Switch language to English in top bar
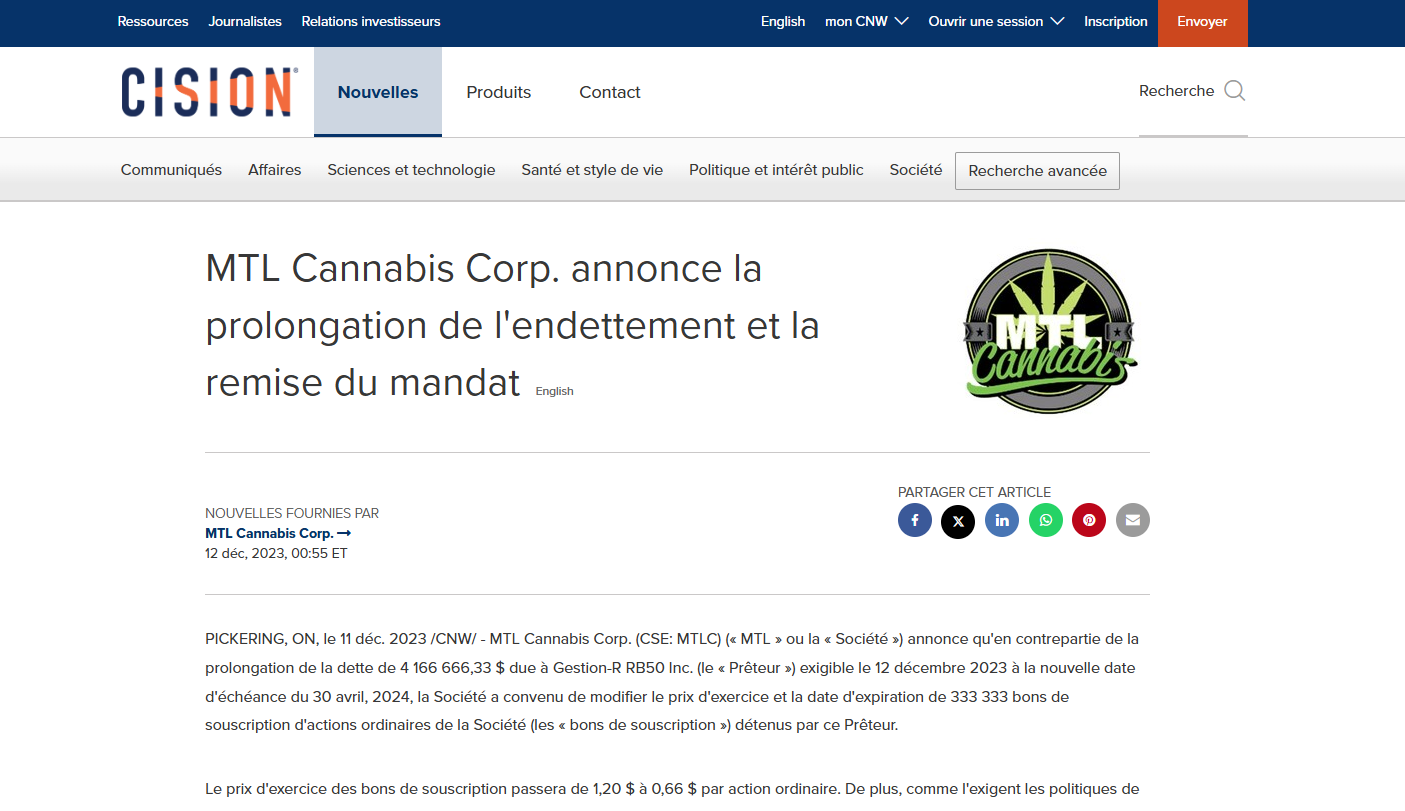The height and width of the screenshot is (811, 1405). point(783,21)
